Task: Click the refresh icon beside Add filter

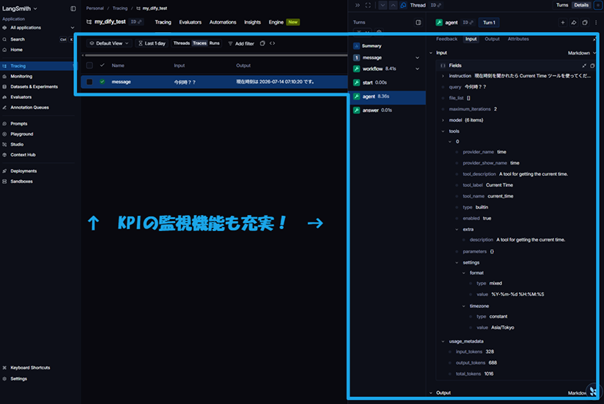Action: pyautogui.click(x=262, y=44)
